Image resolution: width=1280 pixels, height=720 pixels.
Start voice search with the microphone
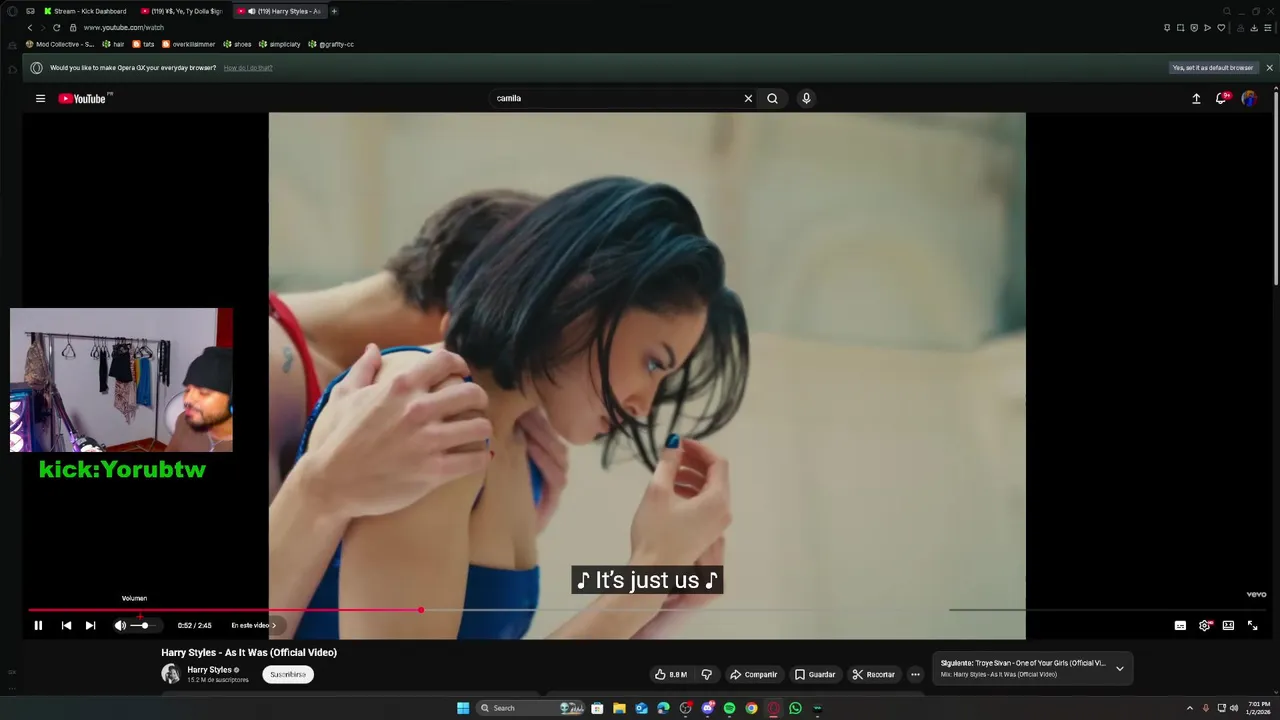pos(806,98)
